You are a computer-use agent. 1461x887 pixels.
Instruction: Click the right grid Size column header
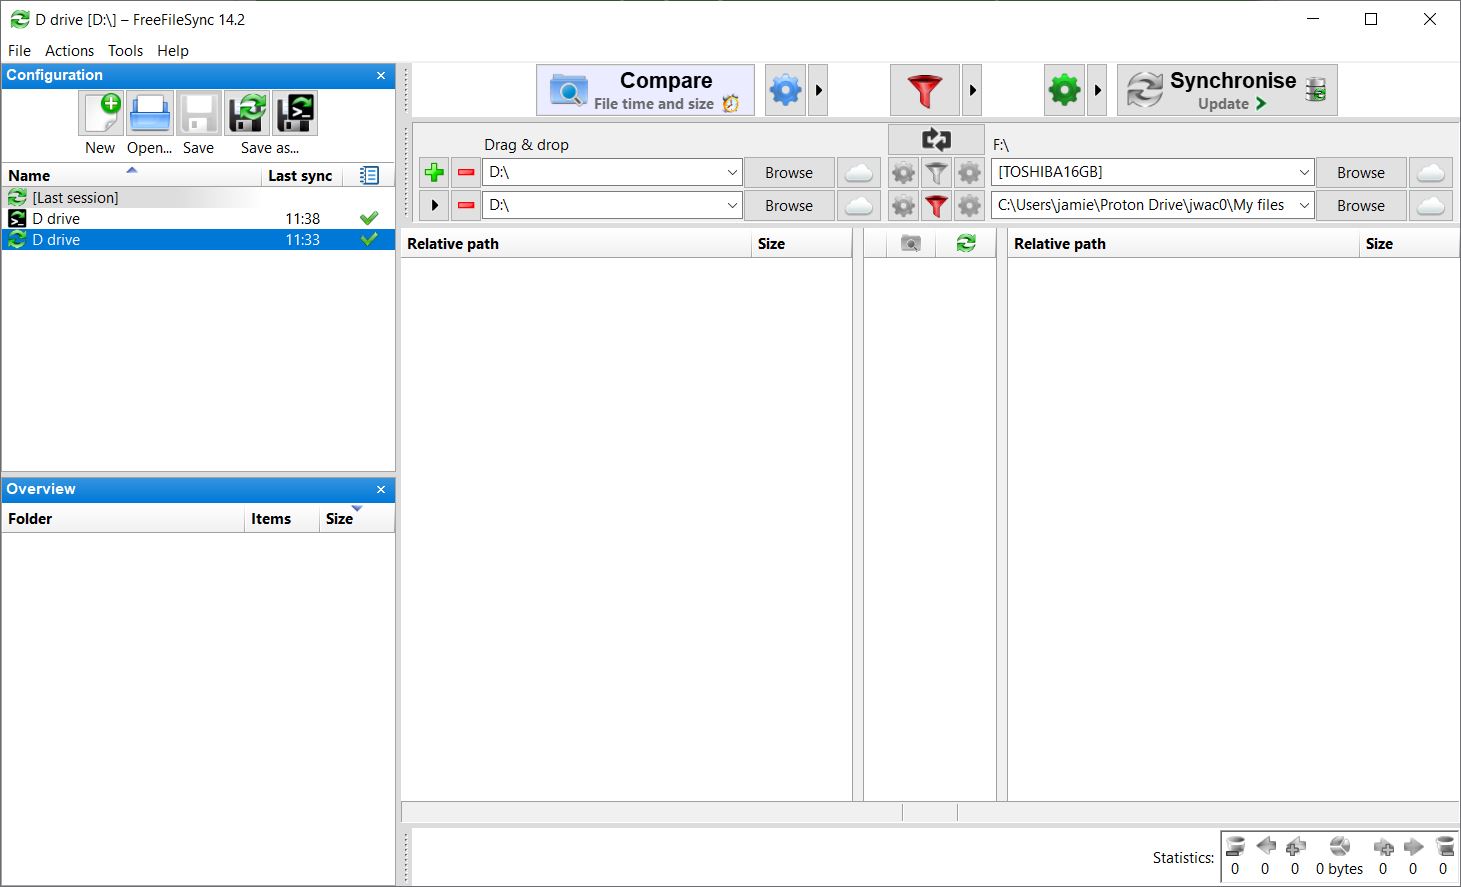1409,244
